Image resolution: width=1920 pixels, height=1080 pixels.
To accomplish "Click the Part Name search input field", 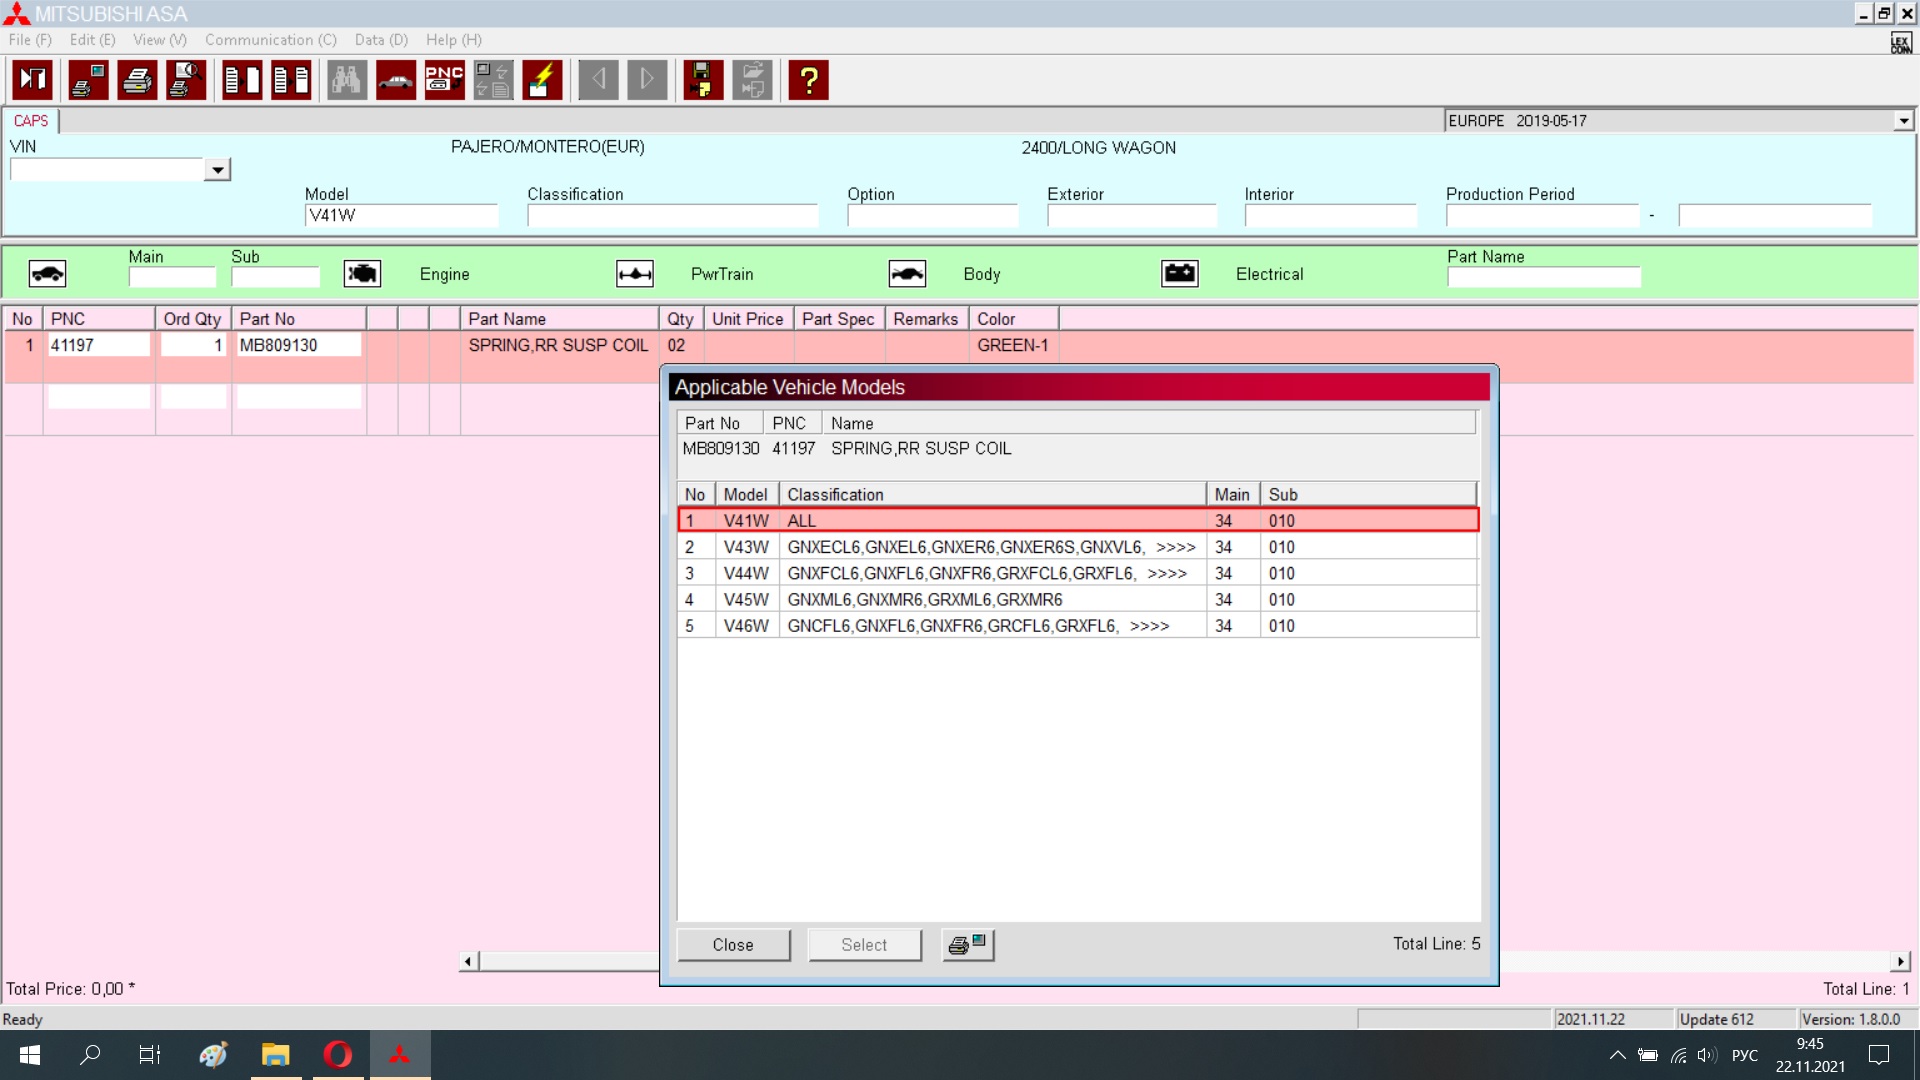I will pos(1543,277).
